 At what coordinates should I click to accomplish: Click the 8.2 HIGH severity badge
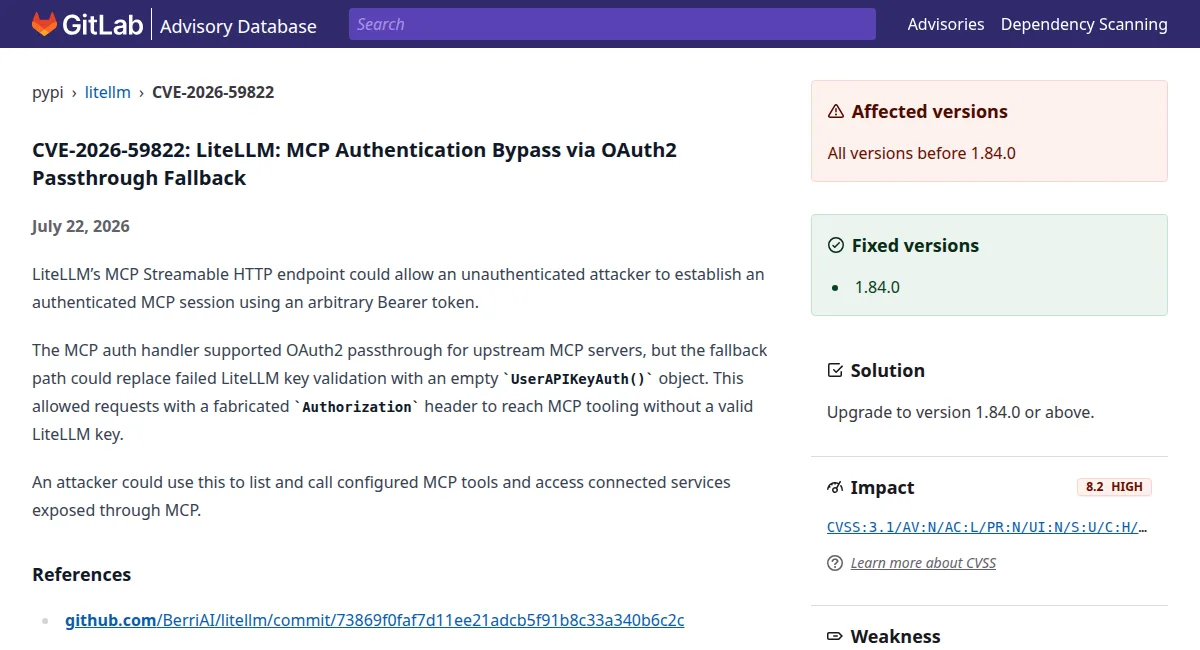[1114, 487]
